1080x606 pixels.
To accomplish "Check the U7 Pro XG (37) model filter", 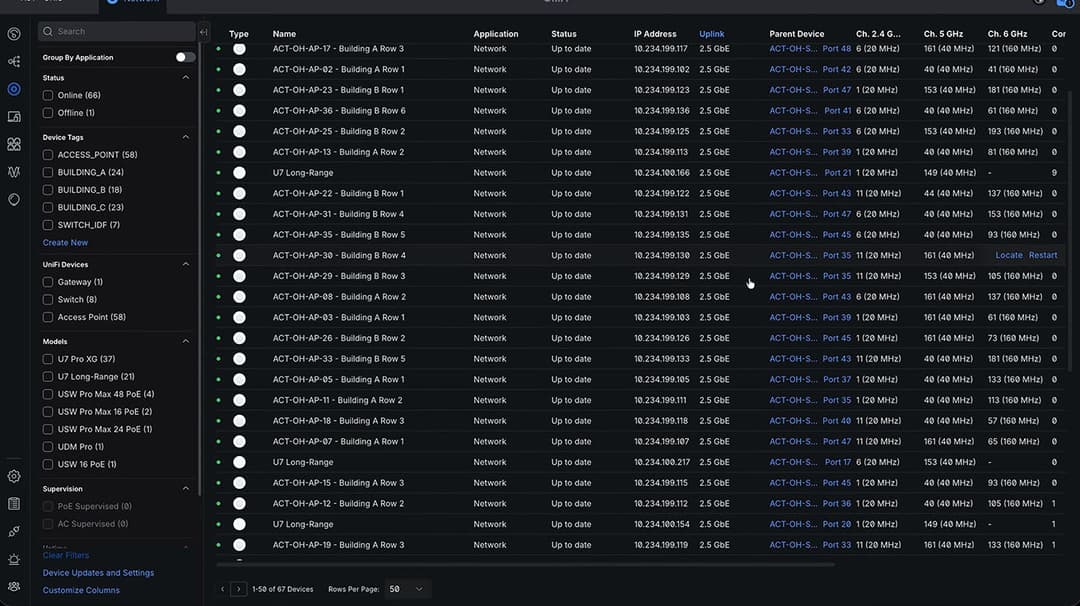I will tap(48, 359).
